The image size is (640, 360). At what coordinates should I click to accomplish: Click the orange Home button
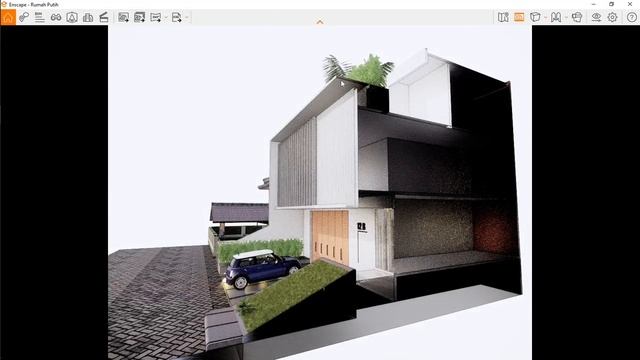(8, 17)
